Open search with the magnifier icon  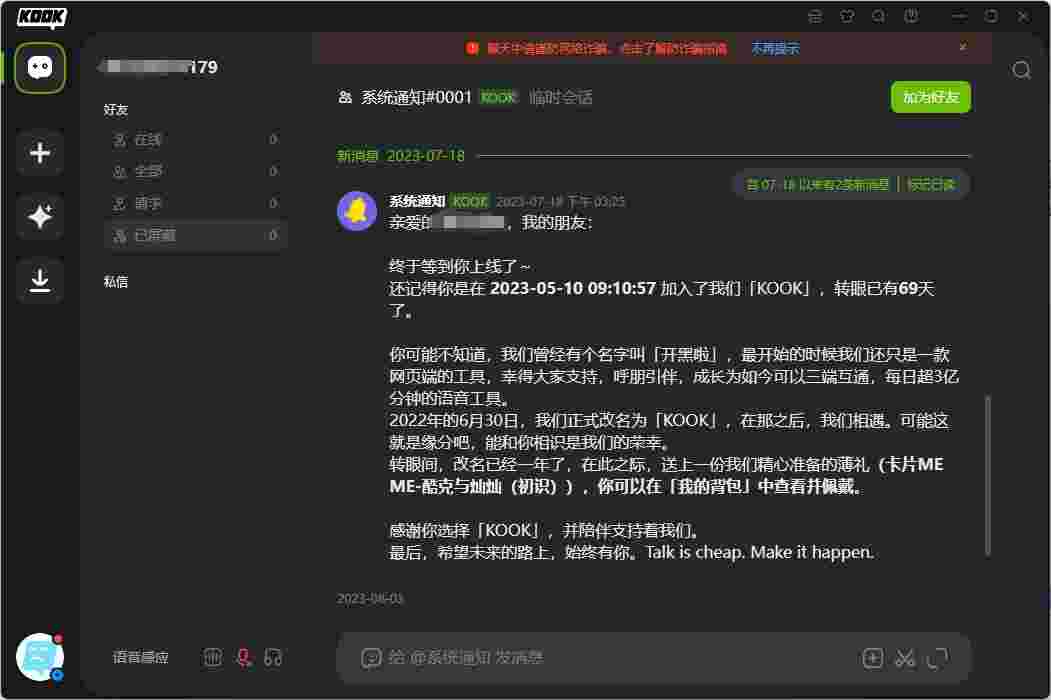1020,70
